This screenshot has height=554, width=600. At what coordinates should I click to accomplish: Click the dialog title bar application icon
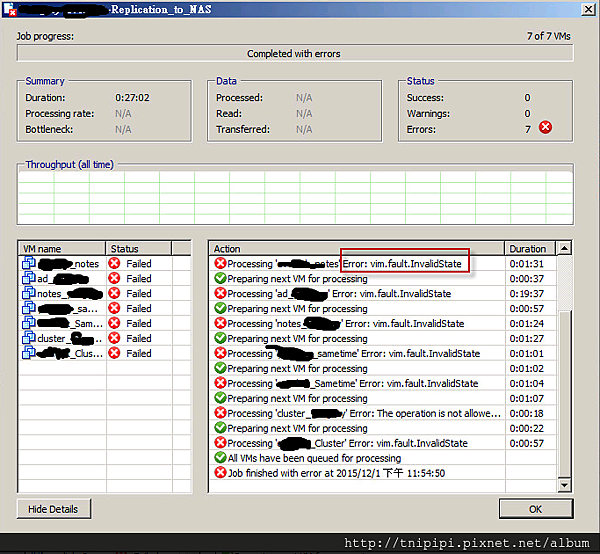pos(10,9)
